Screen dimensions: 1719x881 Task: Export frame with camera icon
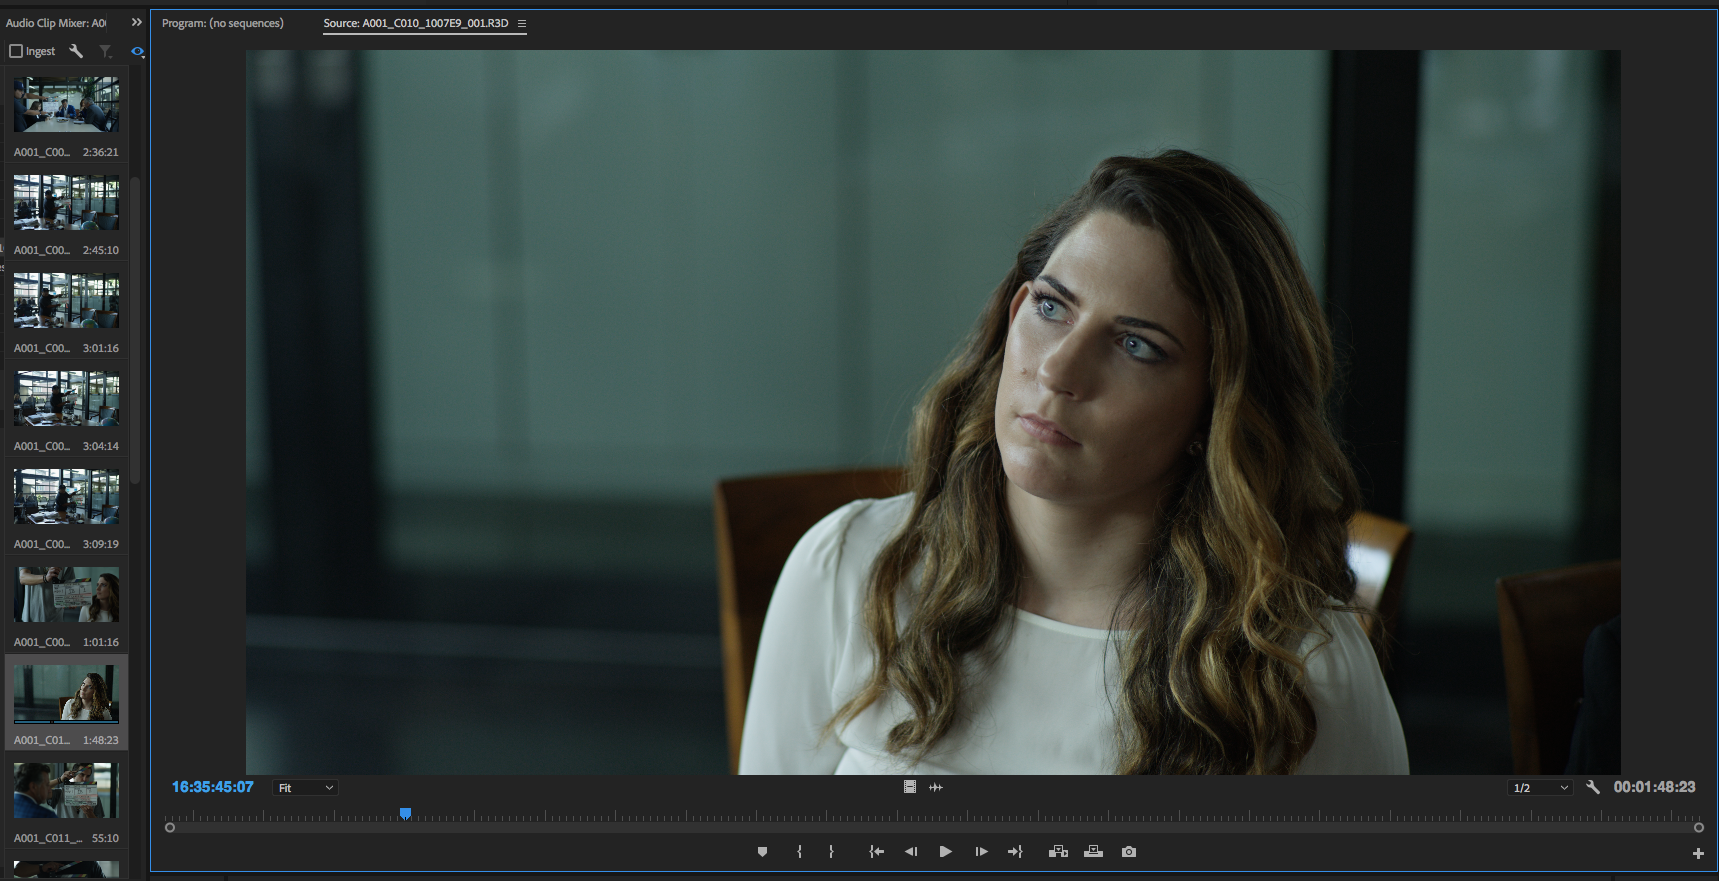pyautogui.click(x=1129, y=852)
